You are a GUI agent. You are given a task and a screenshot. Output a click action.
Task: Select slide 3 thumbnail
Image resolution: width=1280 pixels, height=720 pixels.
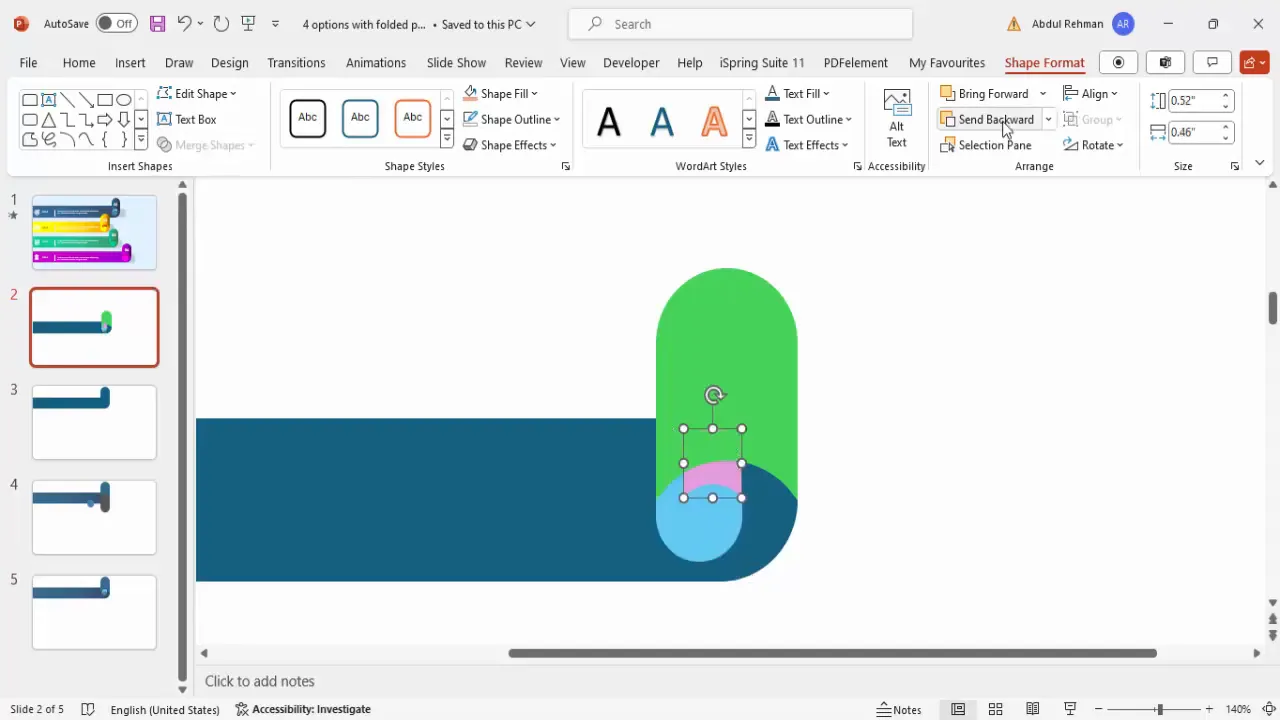point(94,422)
